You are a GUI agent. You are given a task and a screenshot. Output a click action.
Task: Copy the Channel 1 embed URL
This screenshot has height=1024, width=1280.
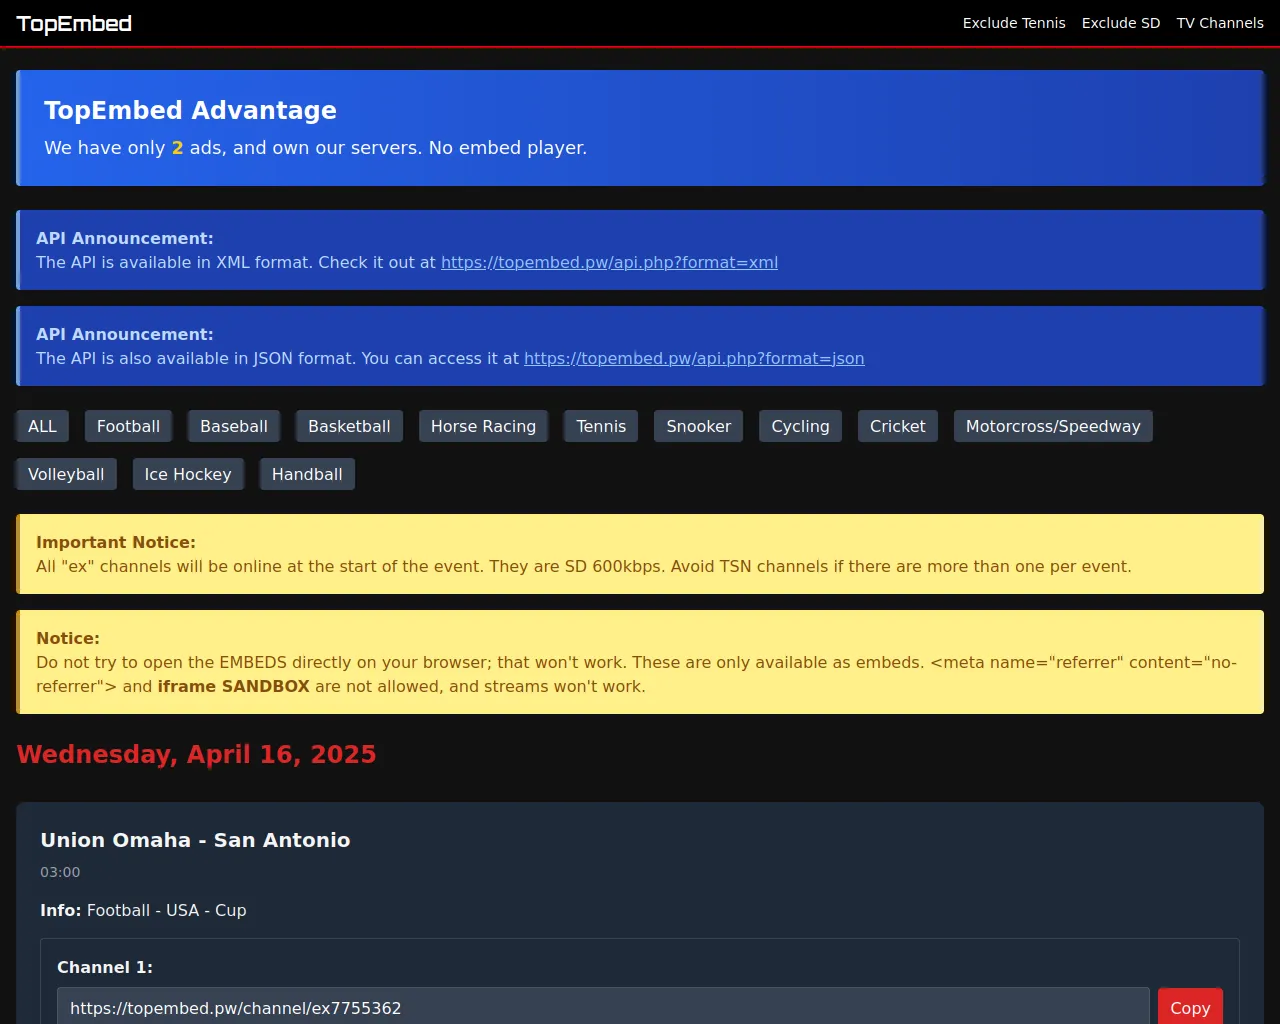click(1189, 1007)
